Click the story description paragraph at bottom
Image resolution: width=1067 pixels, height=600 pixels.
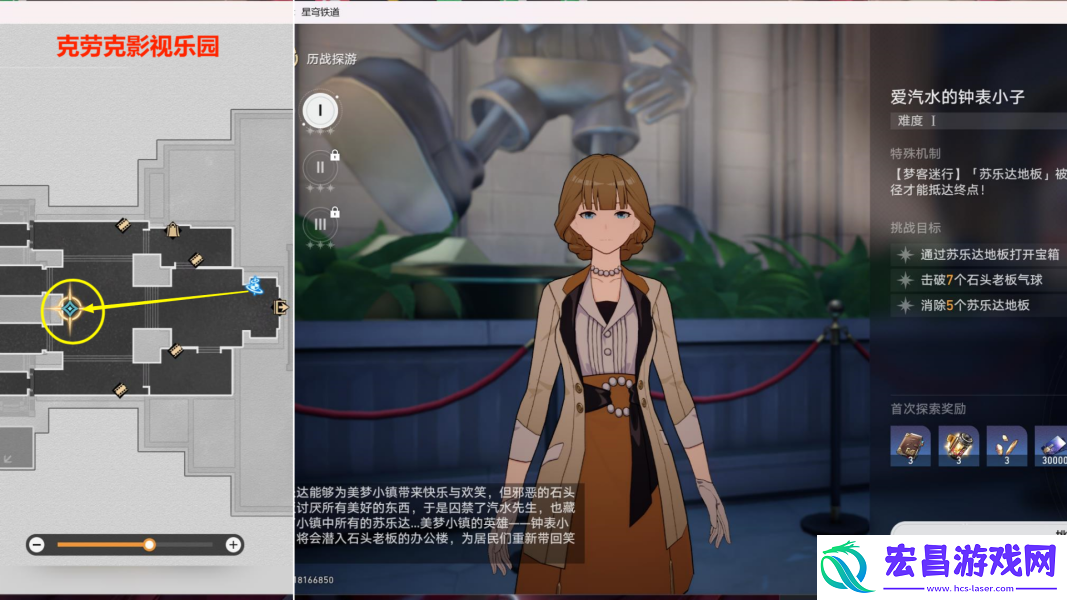point(436,515)
